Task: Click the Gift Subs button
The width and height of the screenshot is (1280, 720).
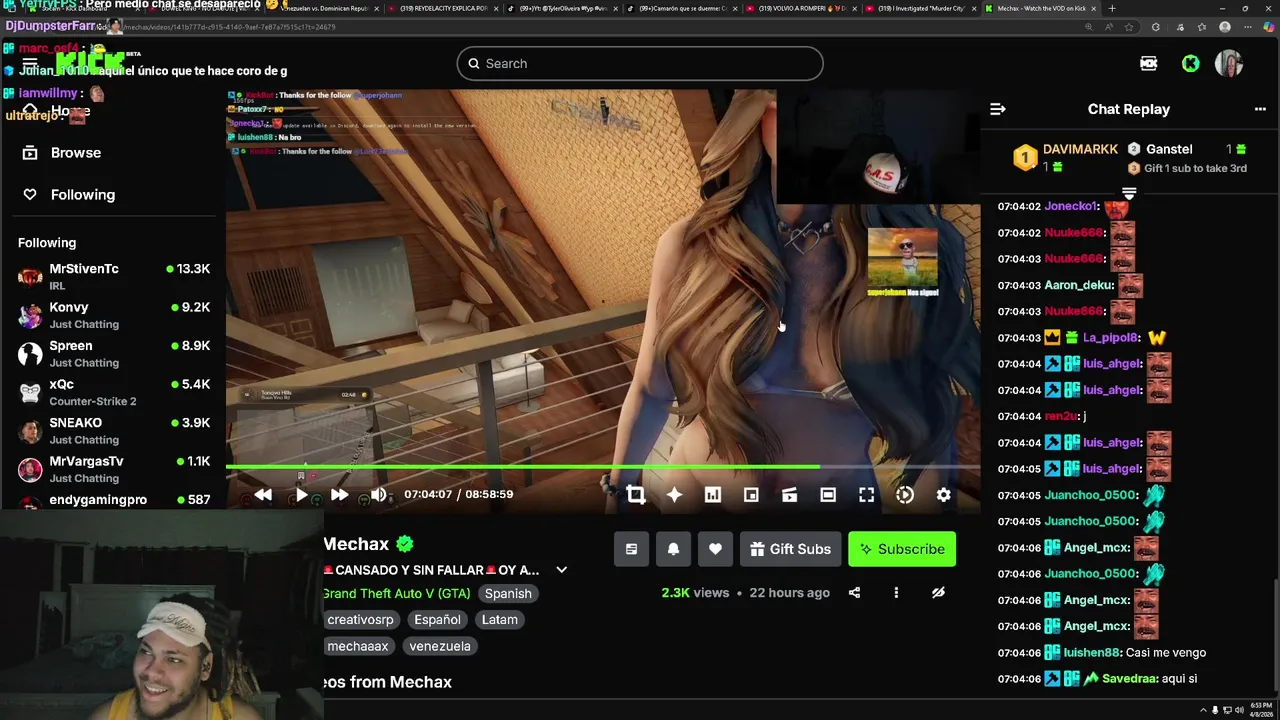Action: [x=790, y=549]
